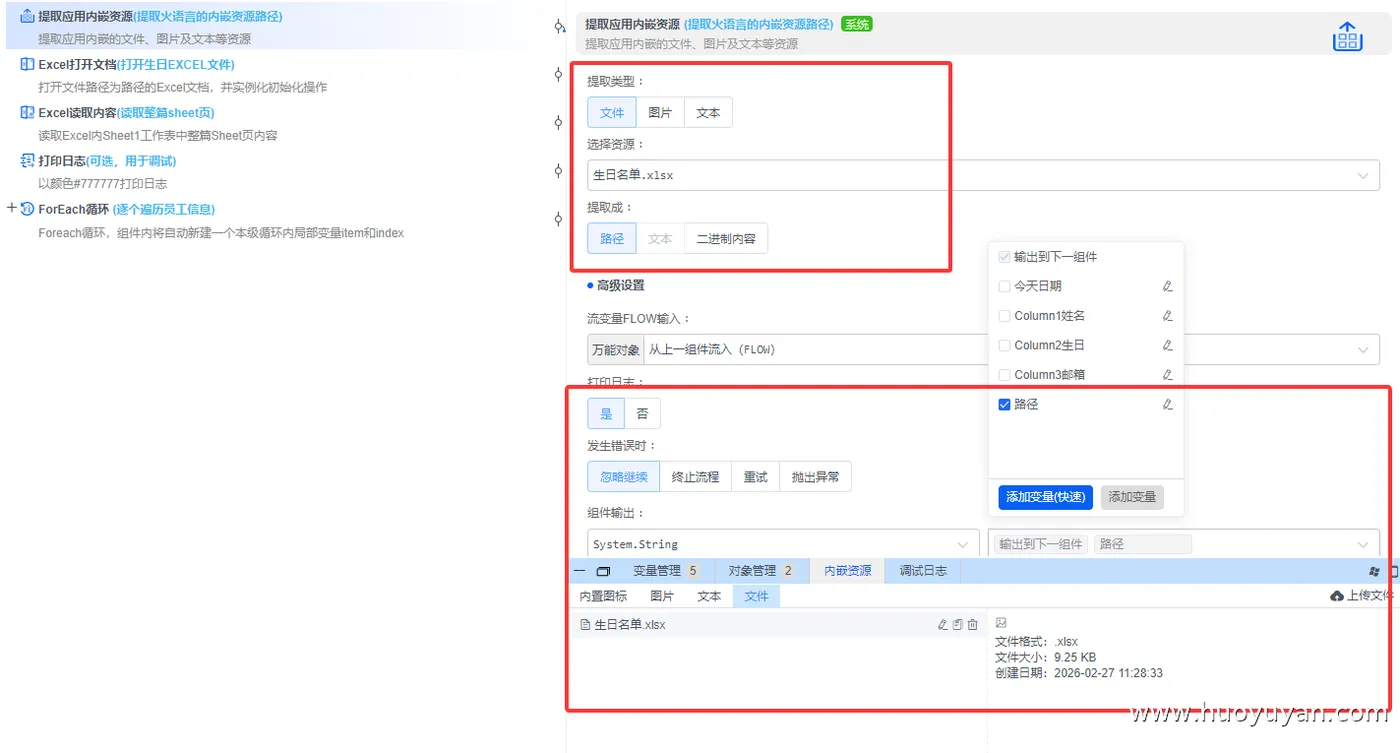Edit the Column1姓名 variable via pencil icon
This screenshot has height=753, width=1400.
(x=1167, y=316)
